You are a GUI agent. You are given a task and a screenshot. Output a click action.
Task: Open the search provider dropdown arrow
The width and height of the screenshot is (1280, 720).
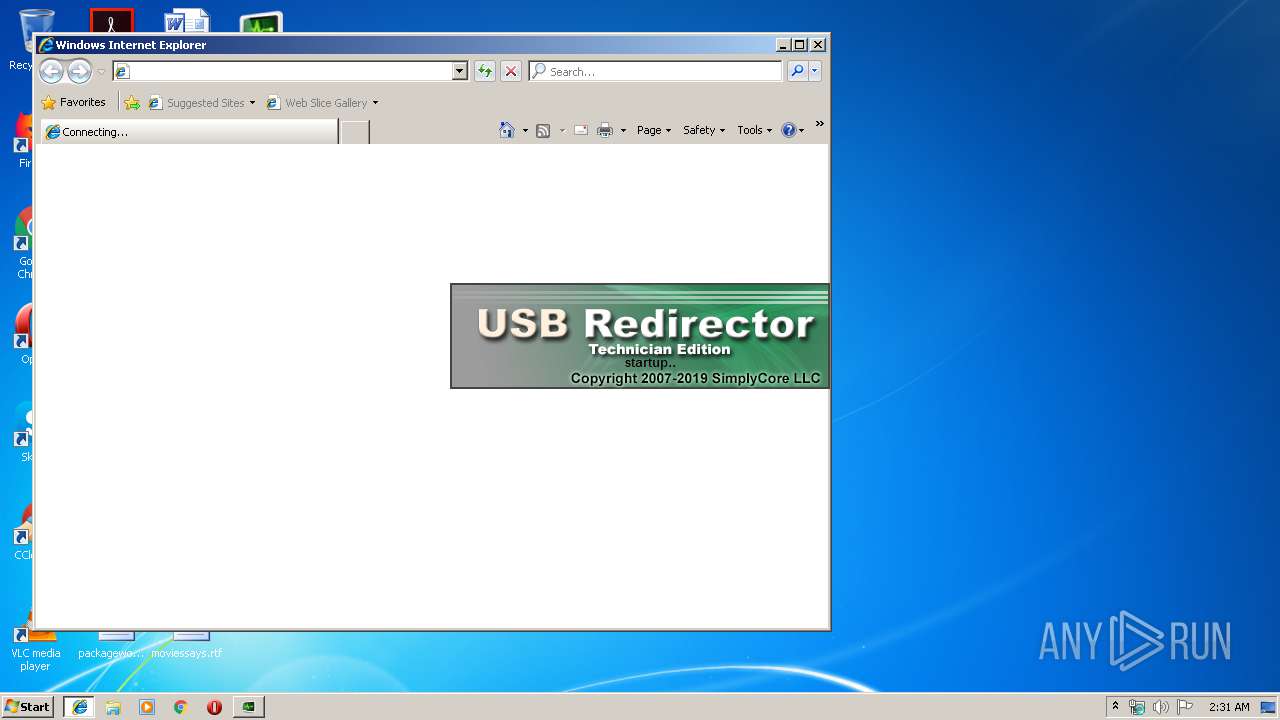[815, 71]
